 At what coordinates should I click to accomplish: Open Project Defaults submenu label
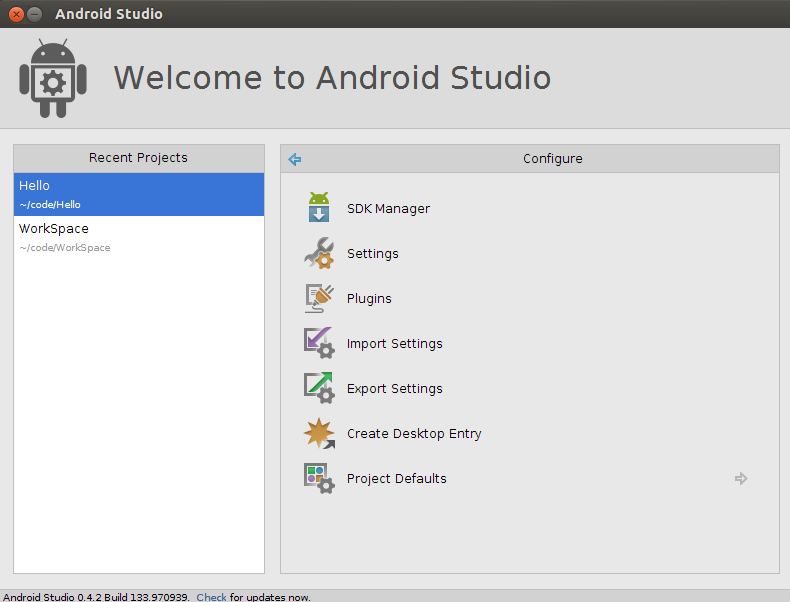tap(397, 479)
